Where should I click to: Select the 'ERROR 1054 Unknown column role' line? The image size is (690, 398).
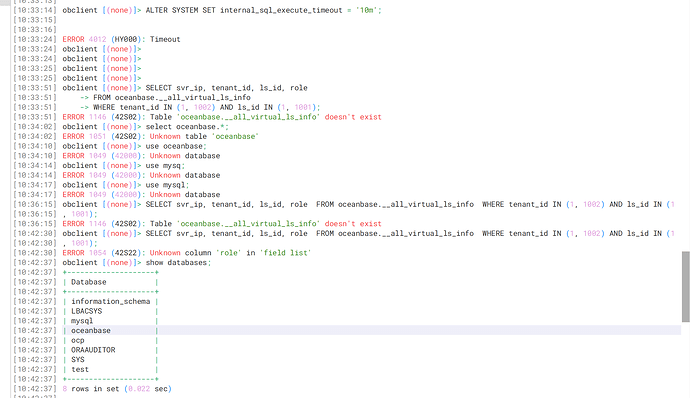tap(187, 252)
